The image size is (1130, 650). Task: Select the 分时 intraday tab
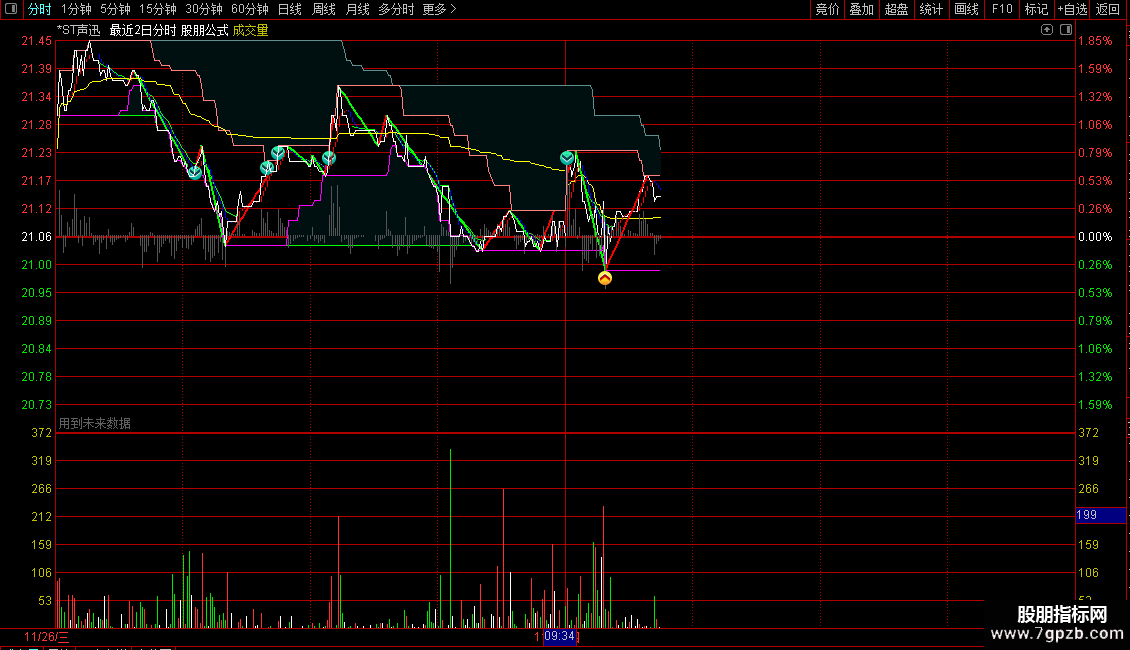tap(40, 9)
